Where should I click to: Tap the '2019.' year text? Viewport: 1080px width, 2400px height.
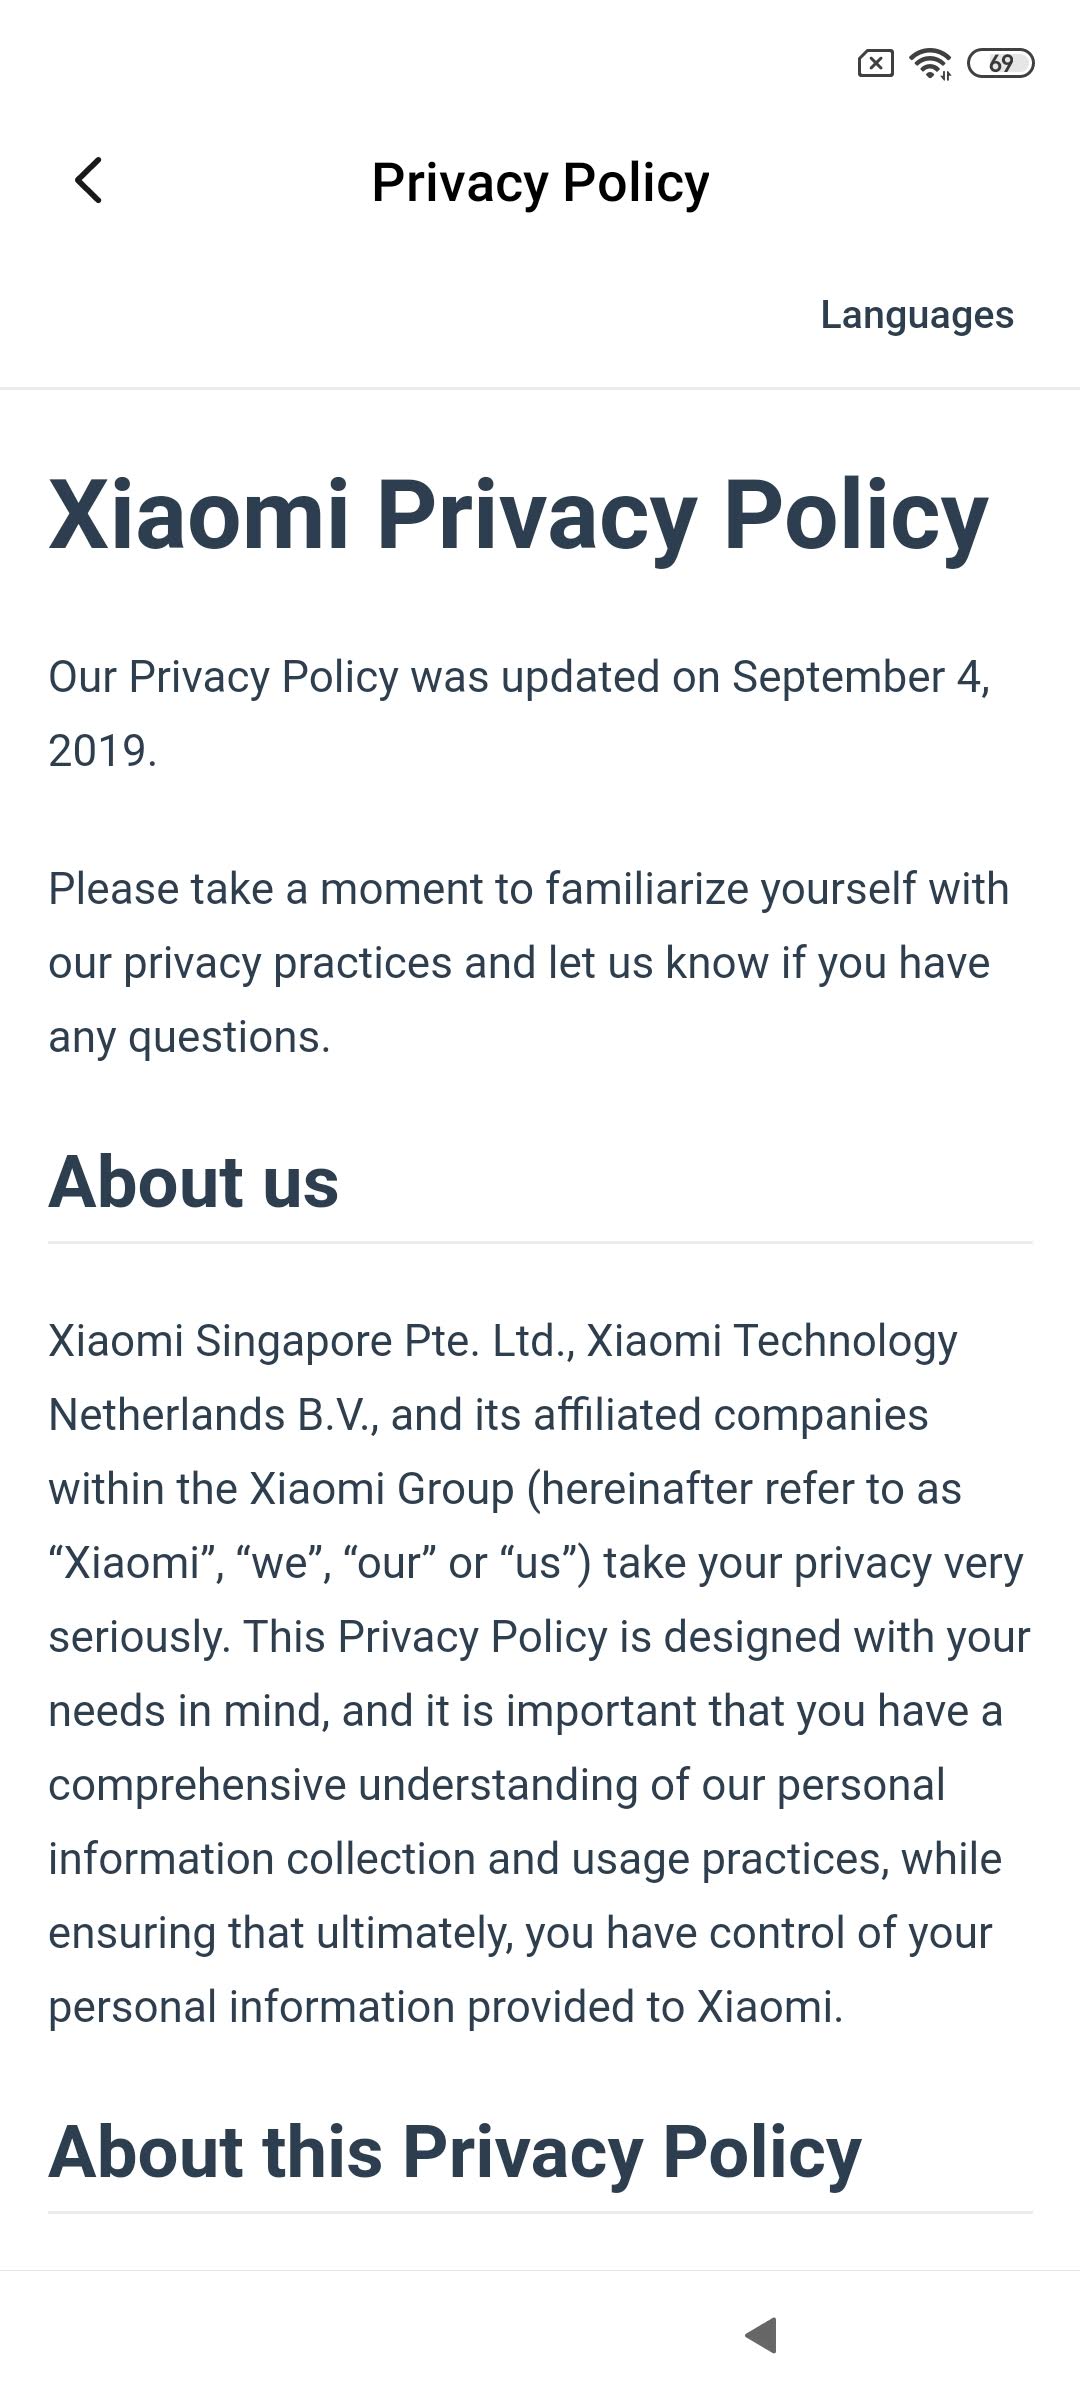(x=102, y=751)
